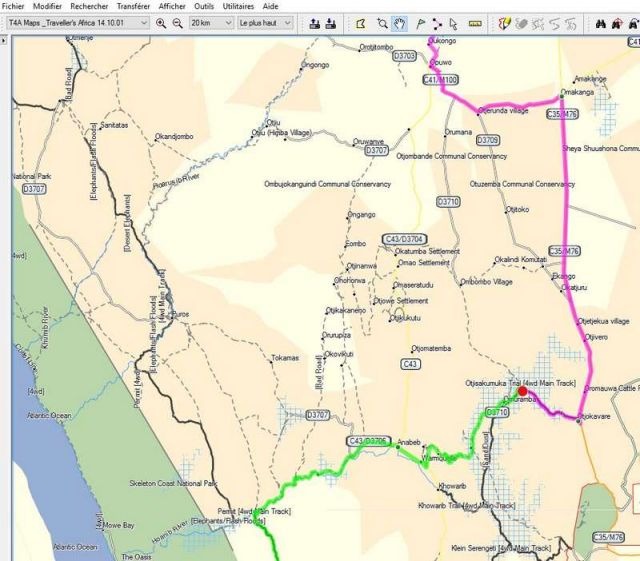Open the Aide menu
Screen dimensions: 640x561
[x=270, y=6]
